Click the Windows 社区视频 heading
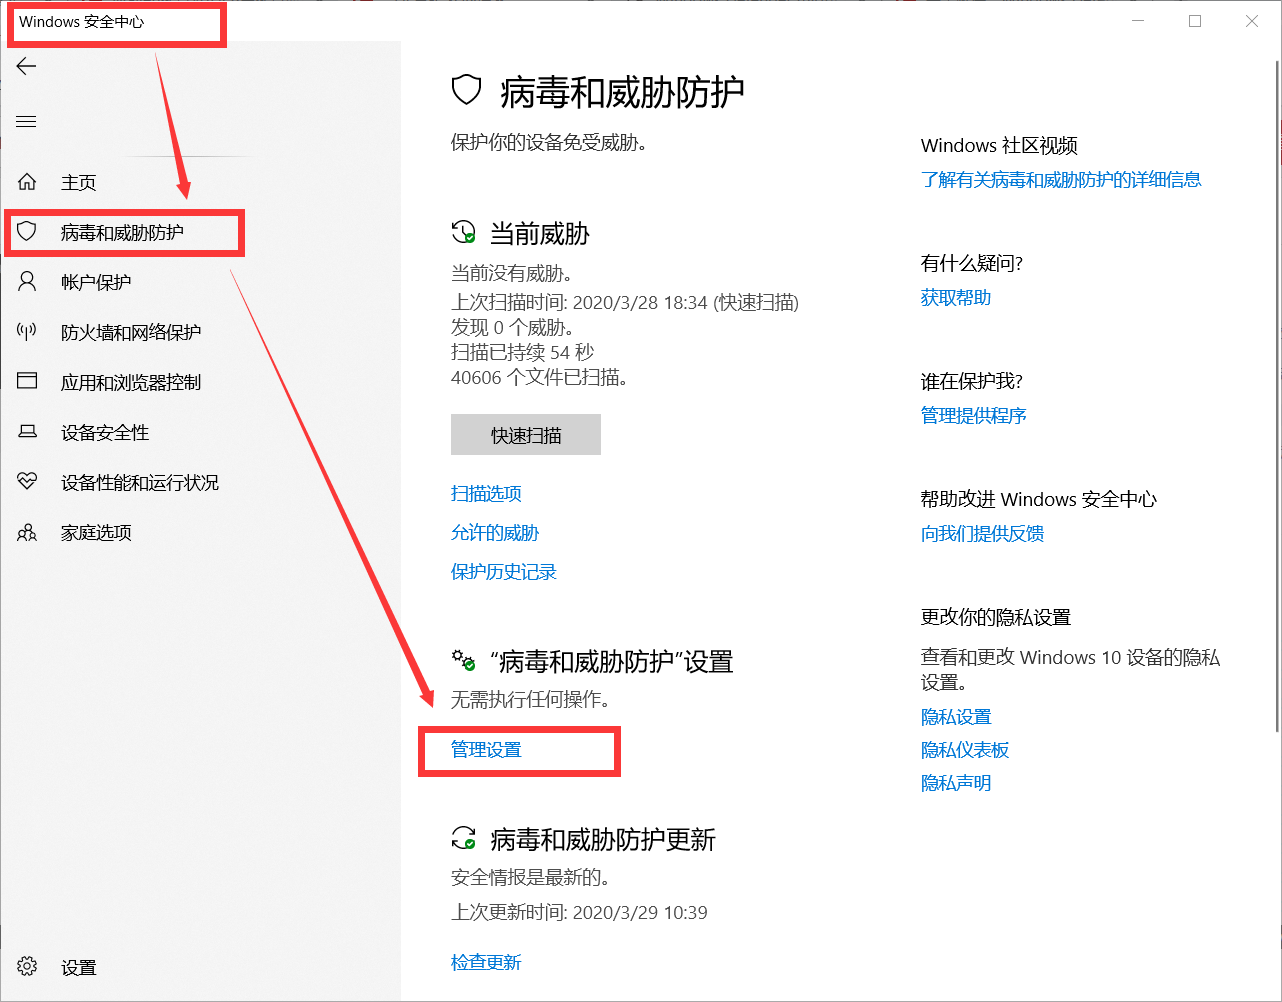Image resolution: width=1282 pixels, height=1002 pixels. 999,145
